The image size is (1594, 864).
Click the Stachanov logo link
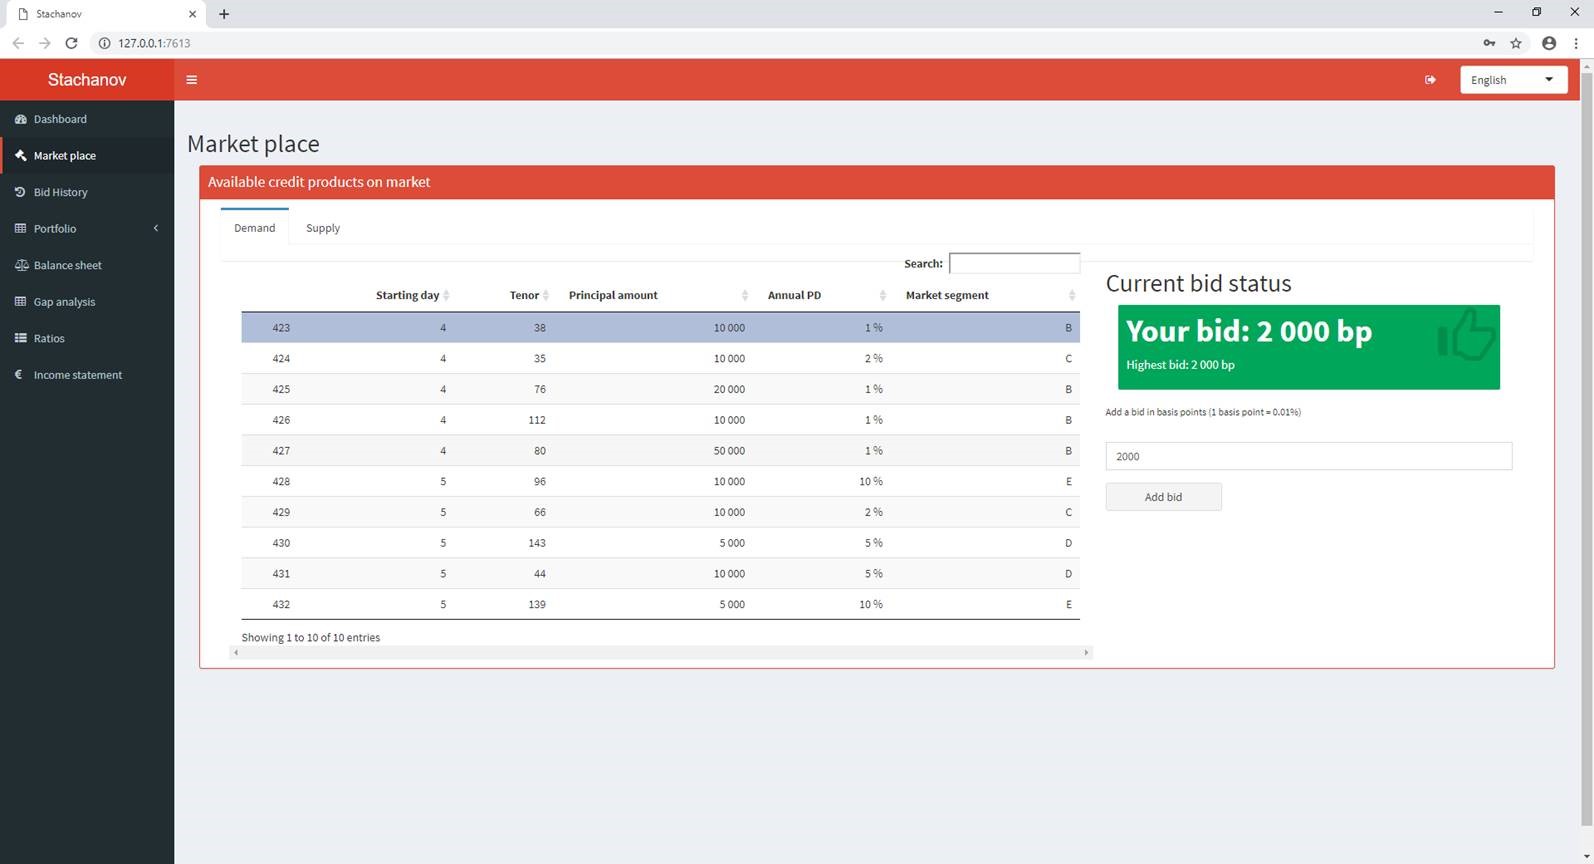point(87,80)
